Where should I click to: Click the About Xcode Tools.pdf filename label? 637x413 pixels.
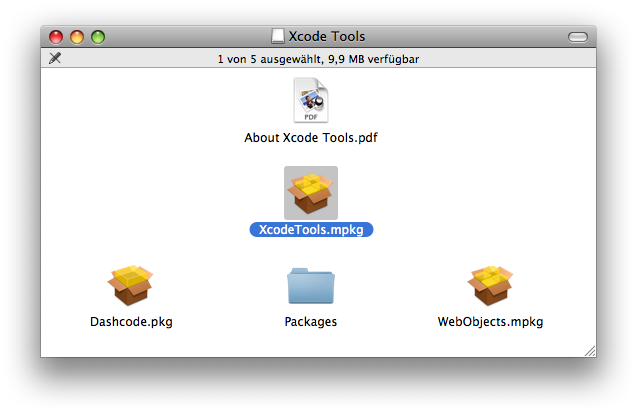[x=311, y=138]
